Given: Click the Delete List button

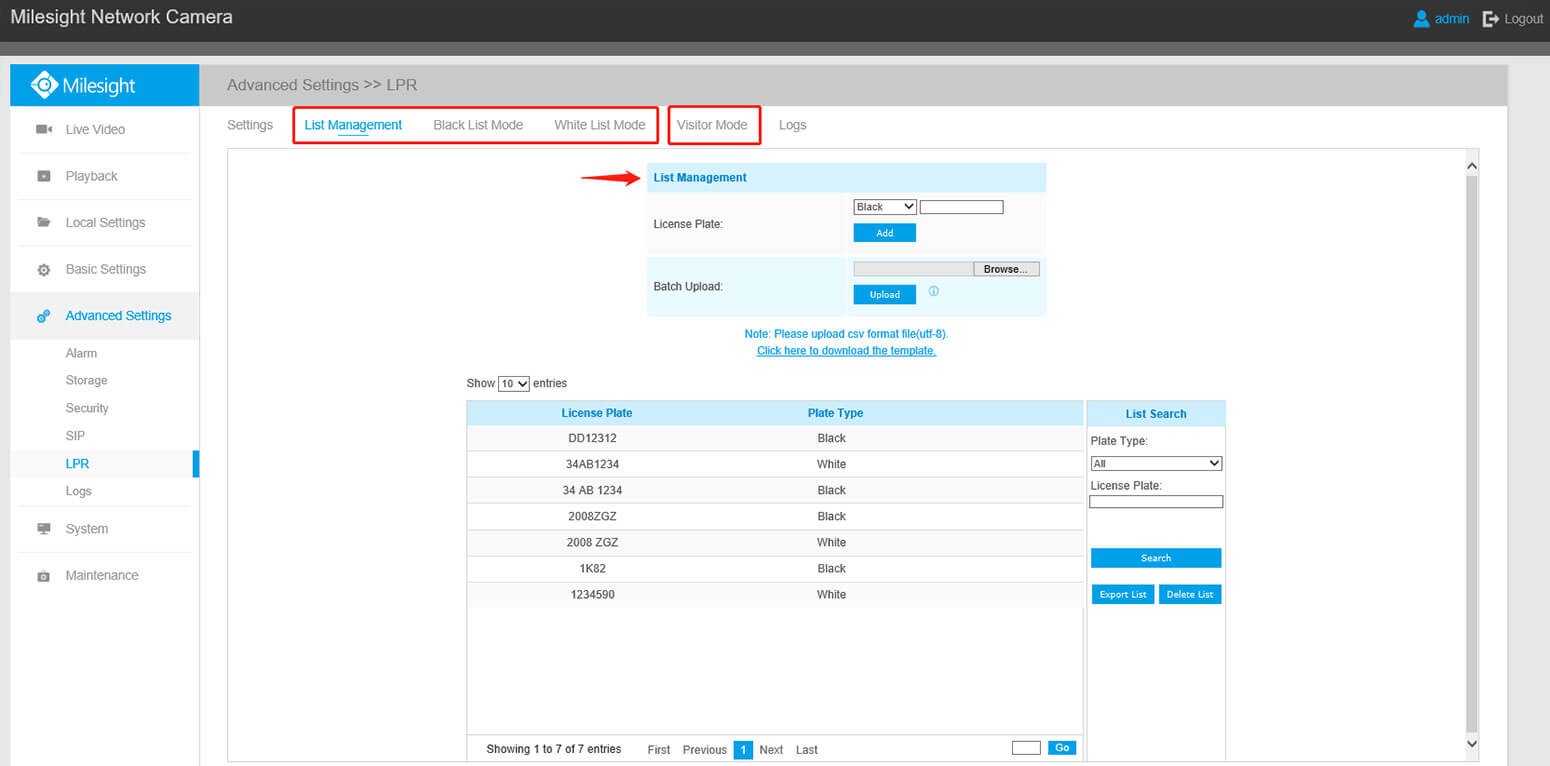Looking at the screenshot, I should [x=1190, y=595].
